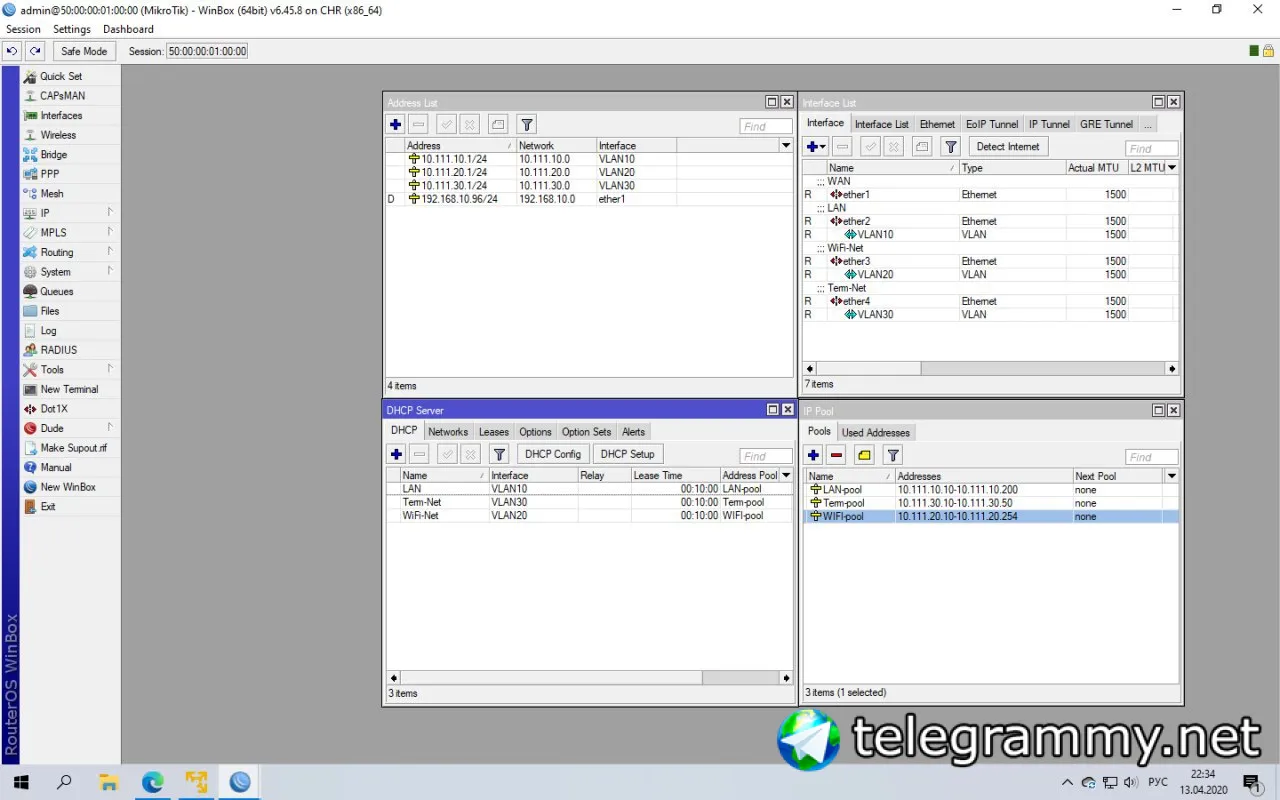Toggle Safe Mode
The width and height of the screenshot is (1280, 800).
coord(84,51)
